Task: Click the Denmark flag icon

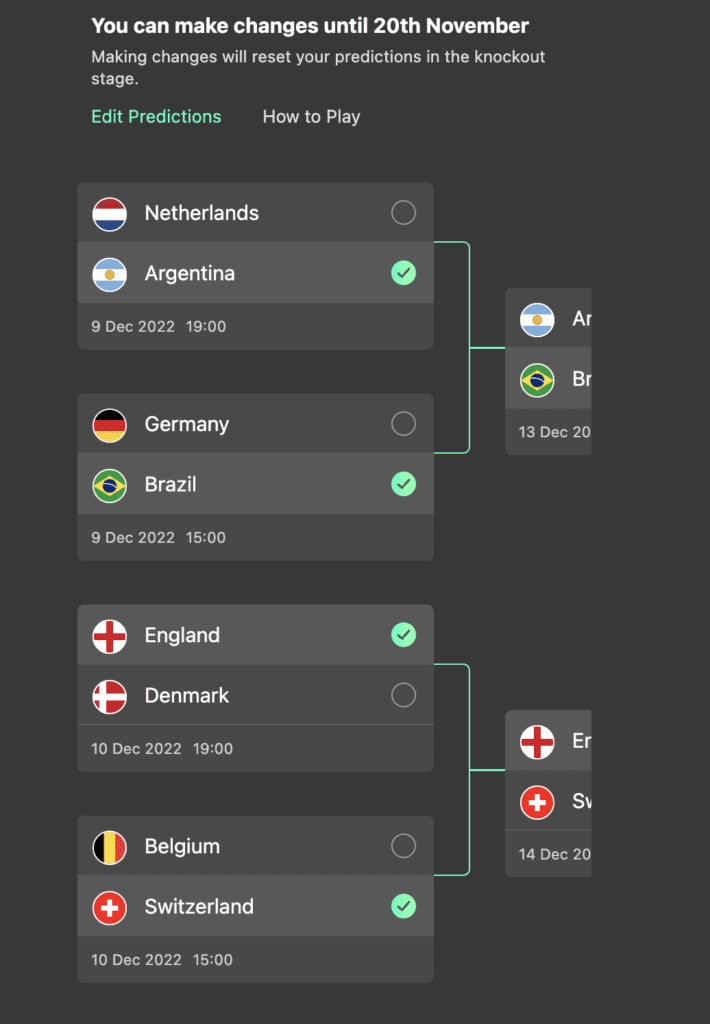Action: pos(110,696)
